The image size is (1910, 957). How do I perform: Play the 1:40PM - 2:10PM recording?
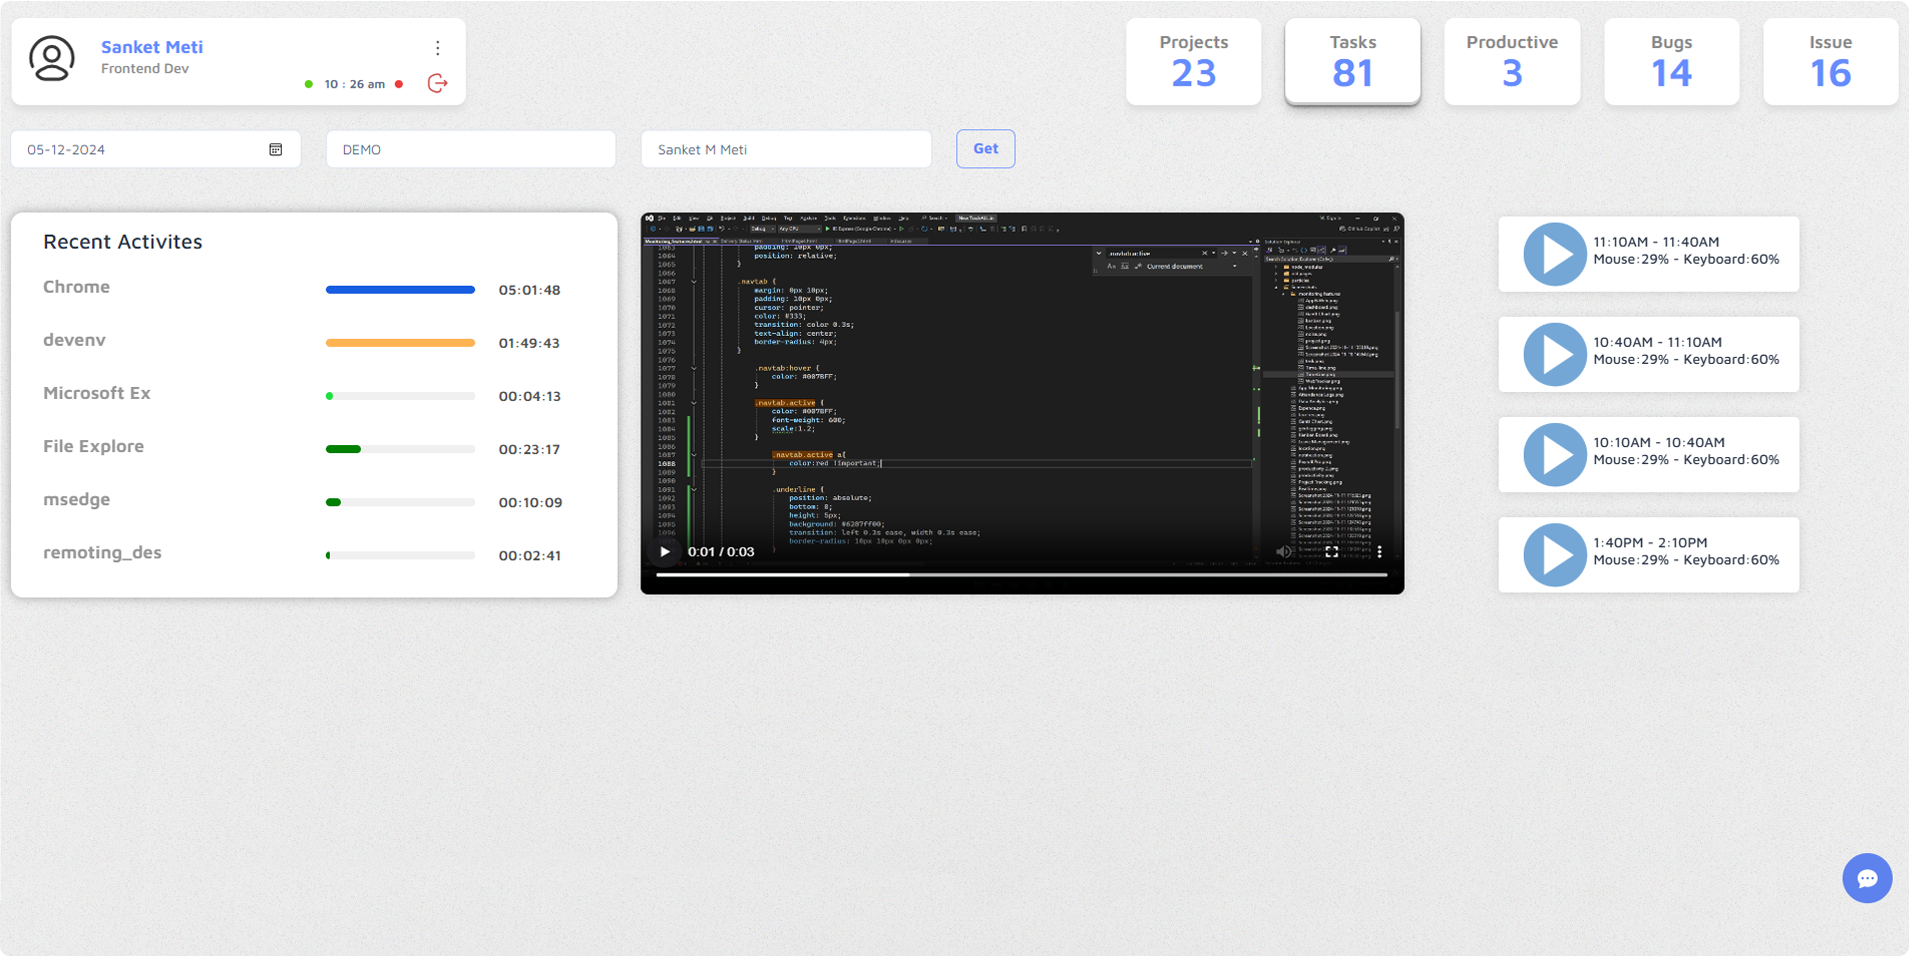(1554, 554)
